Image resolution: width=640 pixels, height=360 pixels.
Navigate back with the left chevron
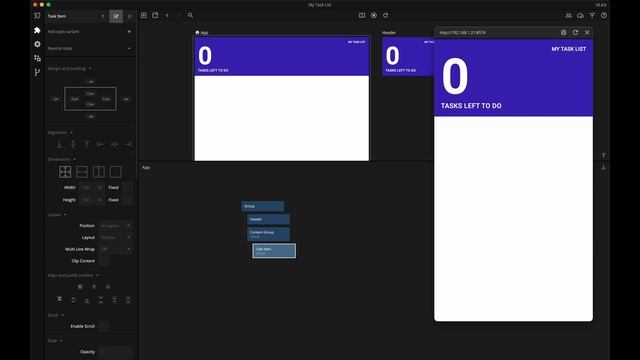coord(167,15)
